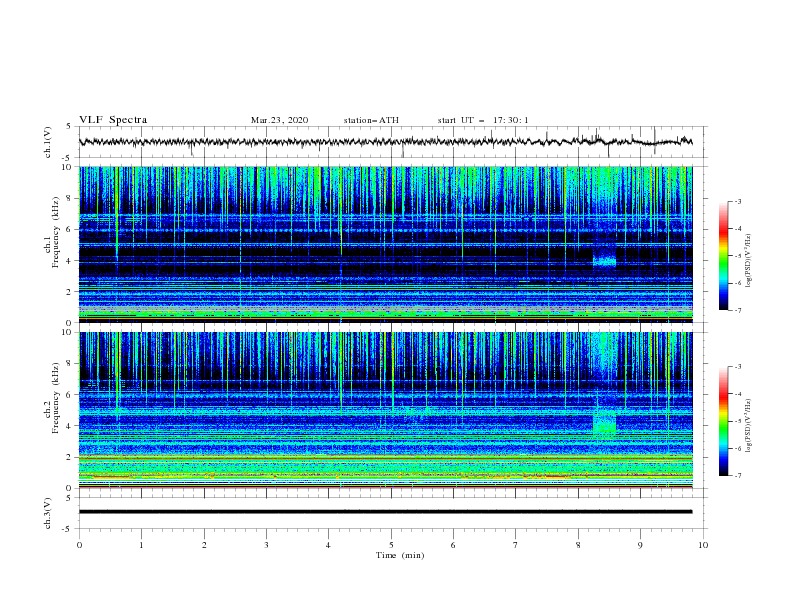Click time-axis tick label "9"
Viewport: 792px width, 612px height.
point(640,545)
